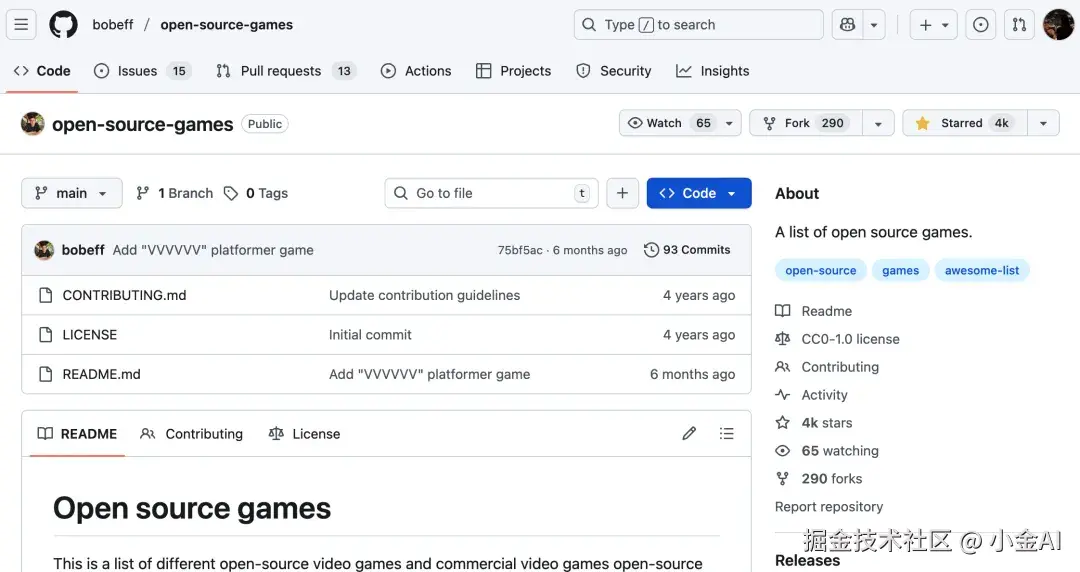Switch to the Issues tab
The height and width of the screenshot is (572, 1080).
143,71
